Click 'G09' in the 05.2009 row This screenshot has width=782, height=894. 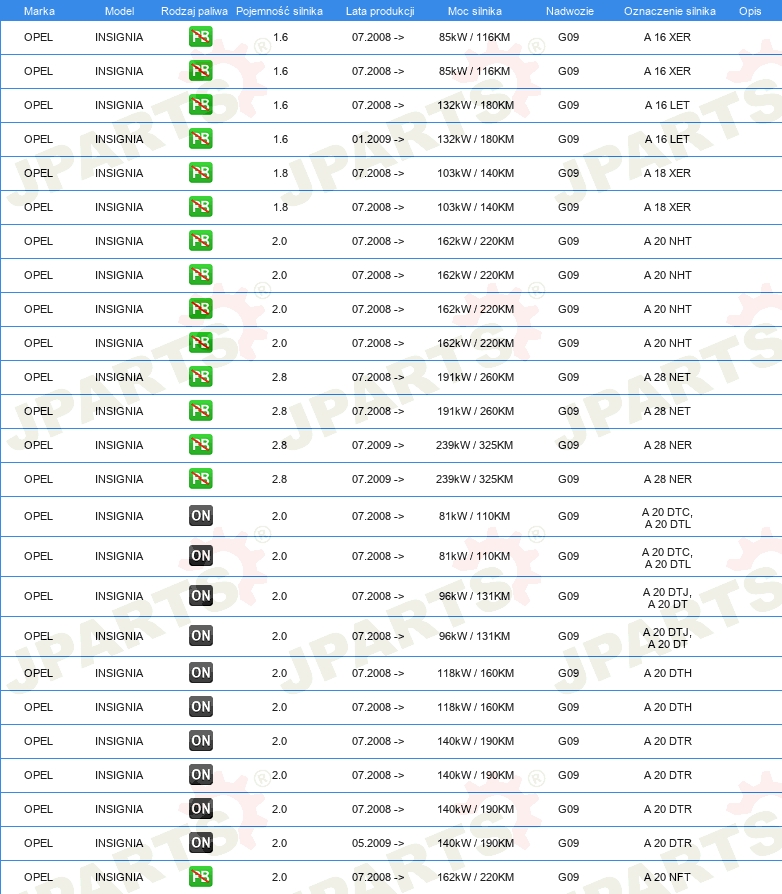tap(568, 843)
